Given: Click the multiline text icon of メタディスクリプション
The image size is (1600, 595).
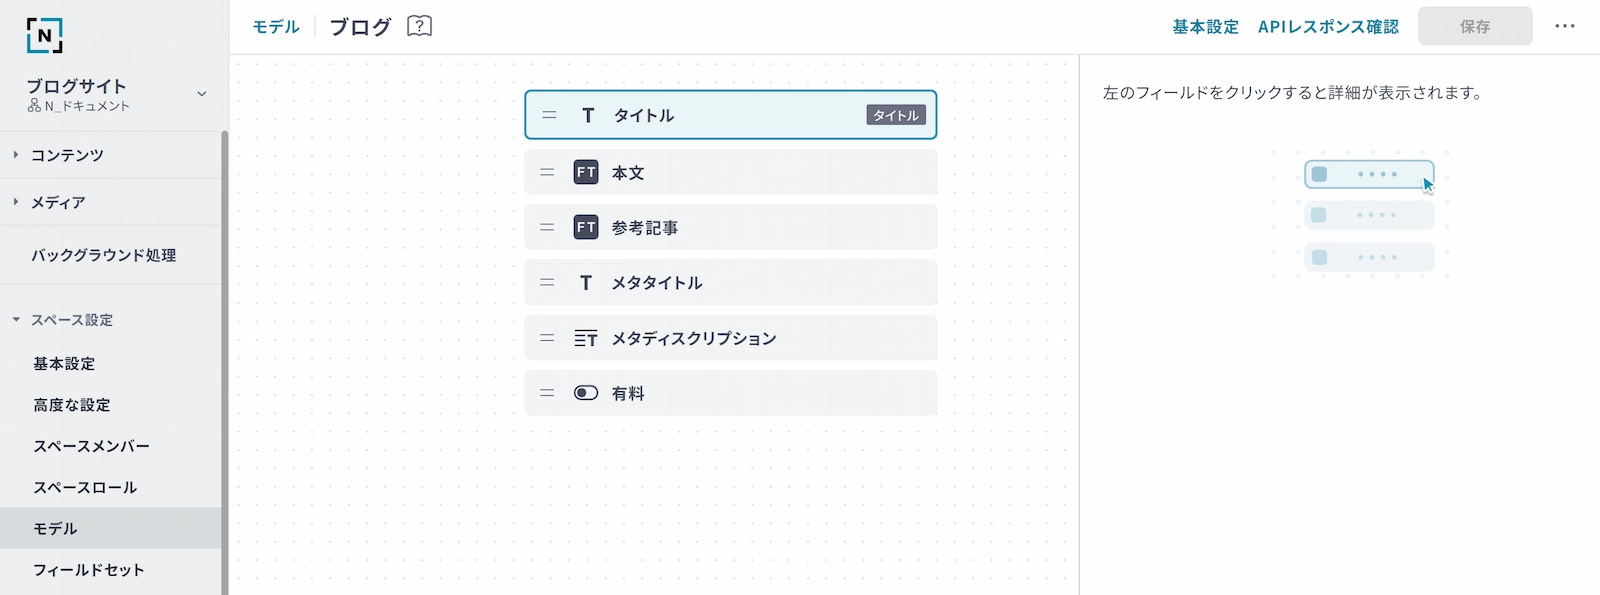Looking at the screenshot, I should [586, 338].
